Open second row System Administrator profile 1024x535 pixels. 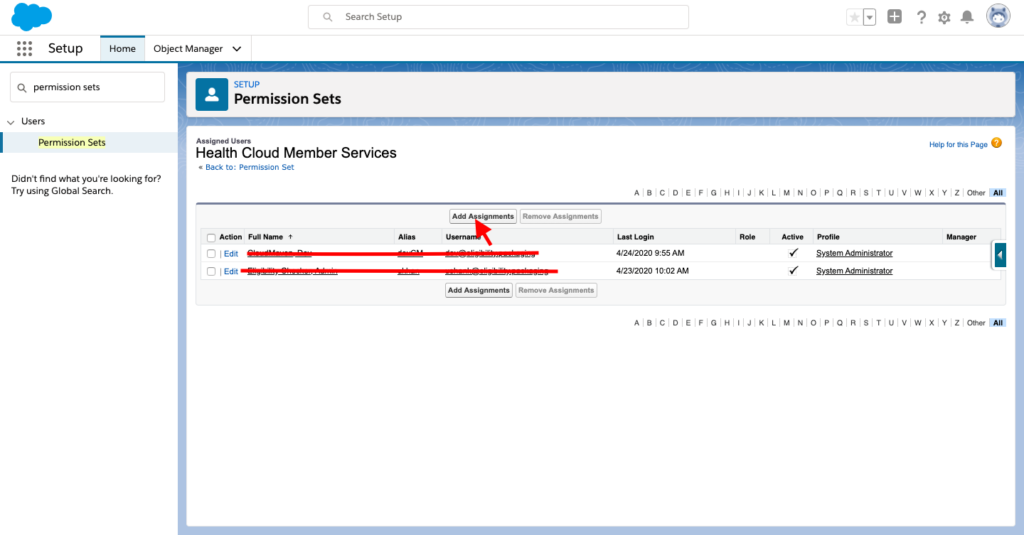(854, 270)
